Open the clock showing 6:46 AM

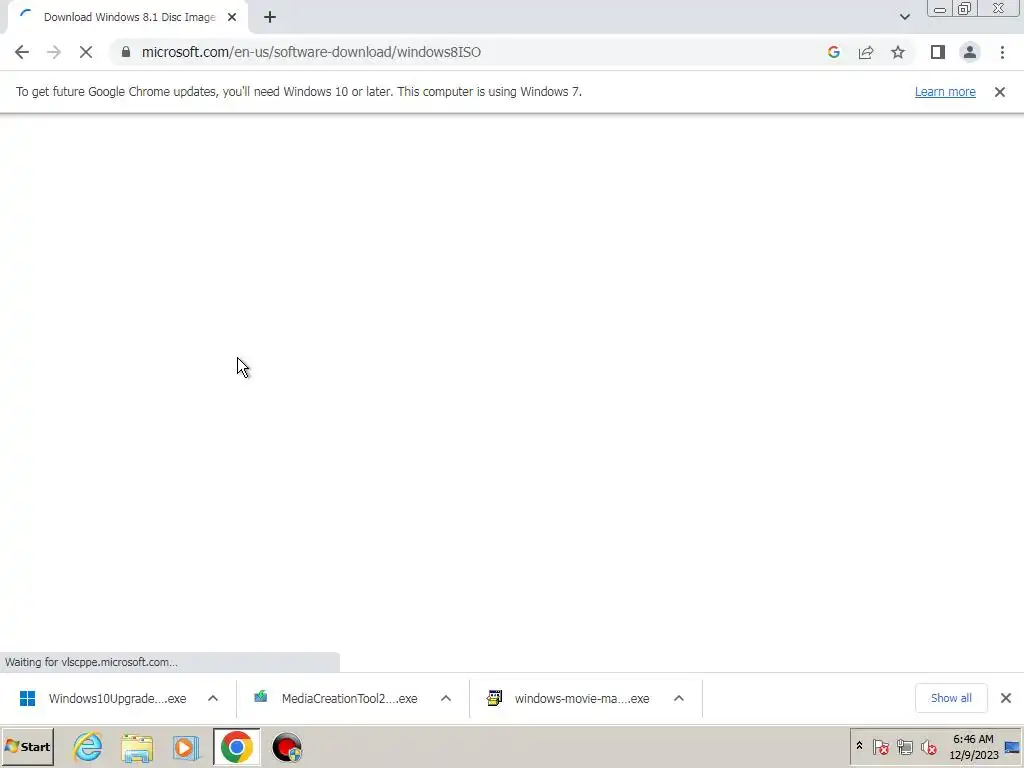974,746
